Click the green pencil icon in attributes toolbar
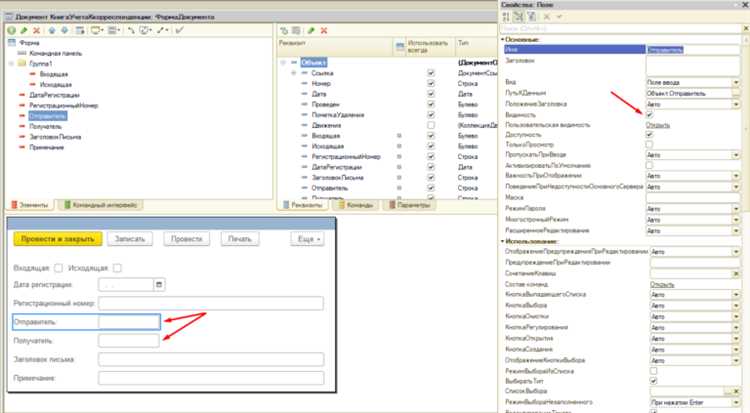750x413 pixels. click(x=311, y=31)
